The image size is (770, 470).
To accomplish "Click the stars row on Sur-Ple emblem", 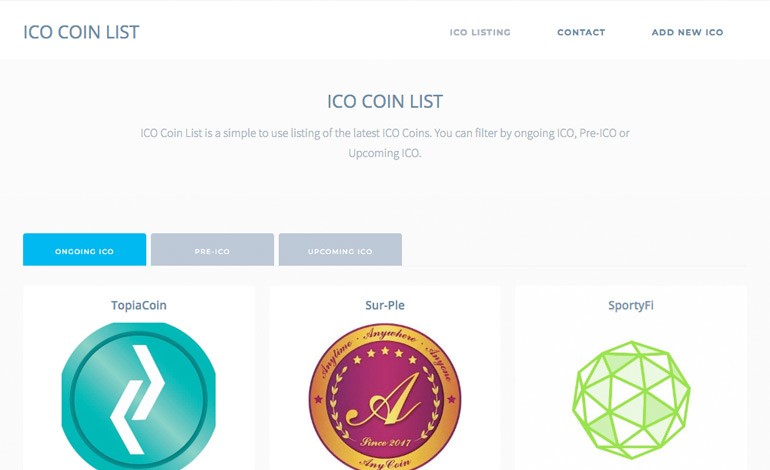I will point(385,354).
